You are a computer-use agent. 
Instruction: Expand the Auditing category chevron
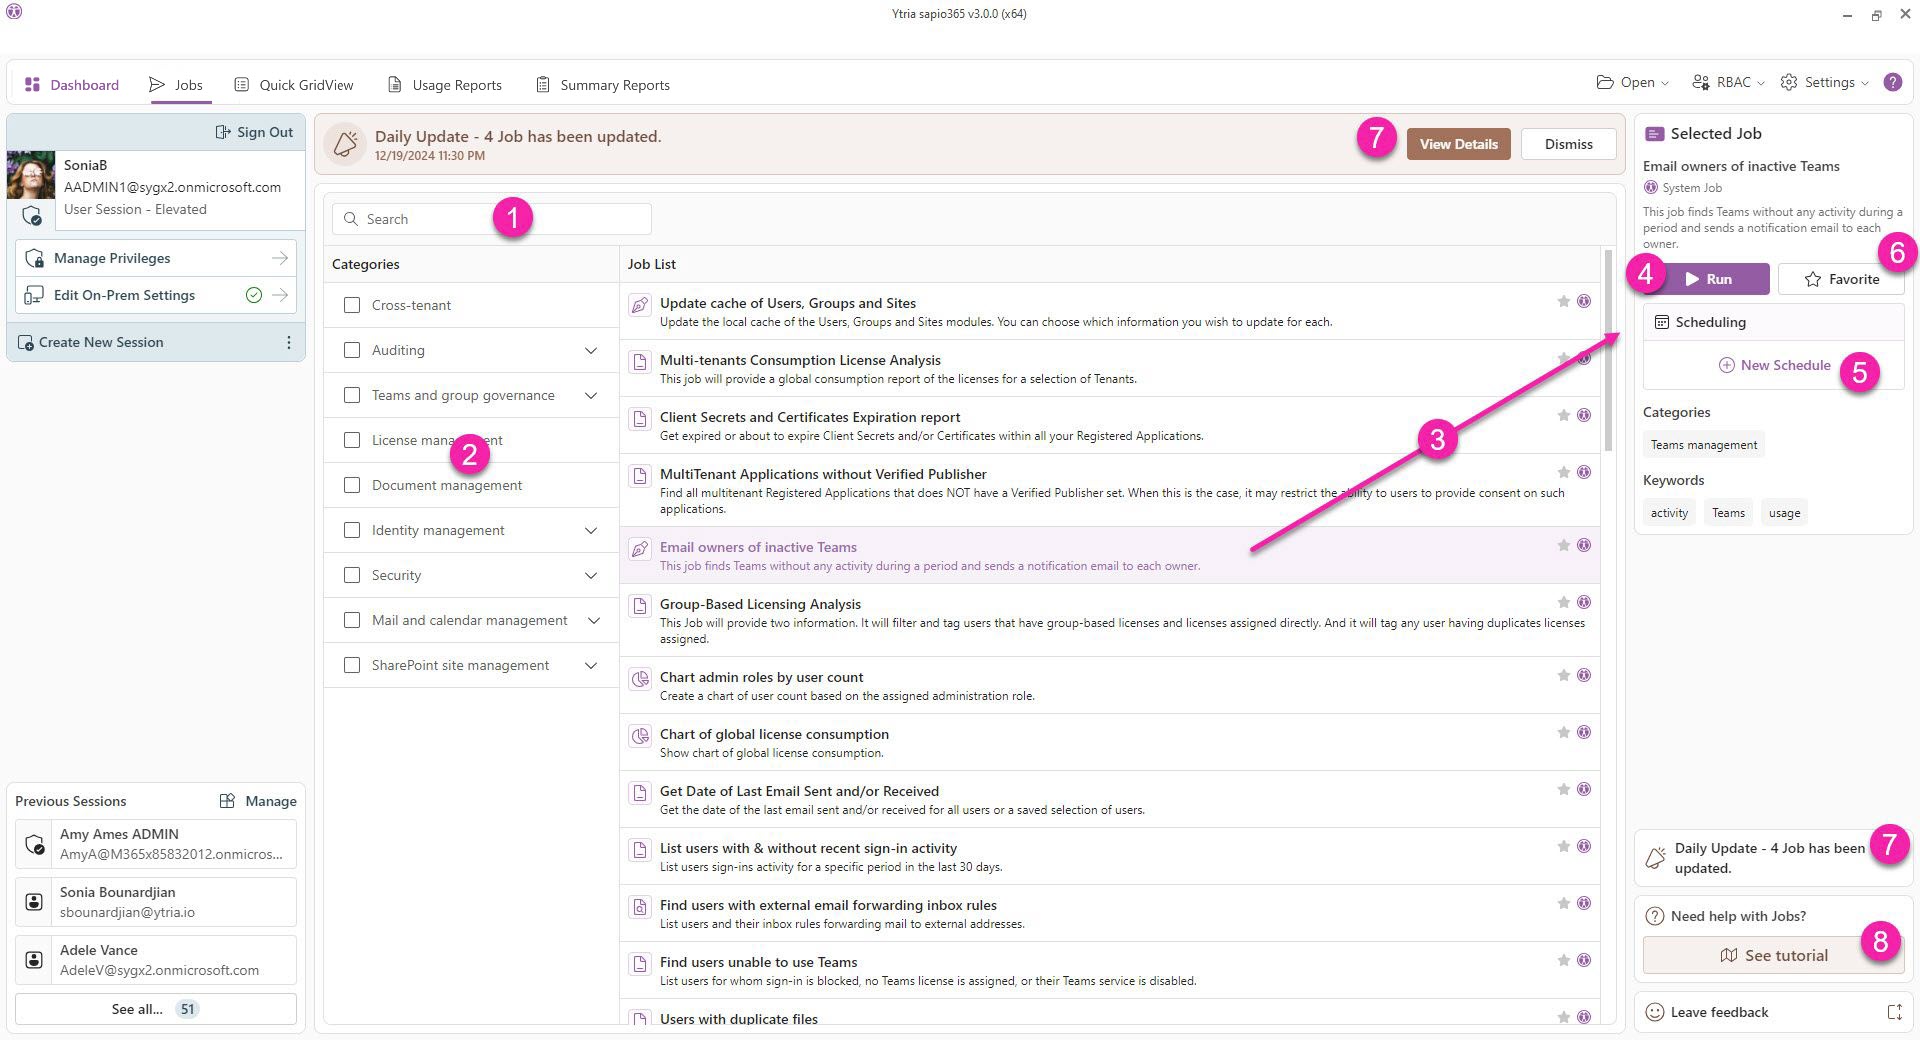click(x=591, y=351)
